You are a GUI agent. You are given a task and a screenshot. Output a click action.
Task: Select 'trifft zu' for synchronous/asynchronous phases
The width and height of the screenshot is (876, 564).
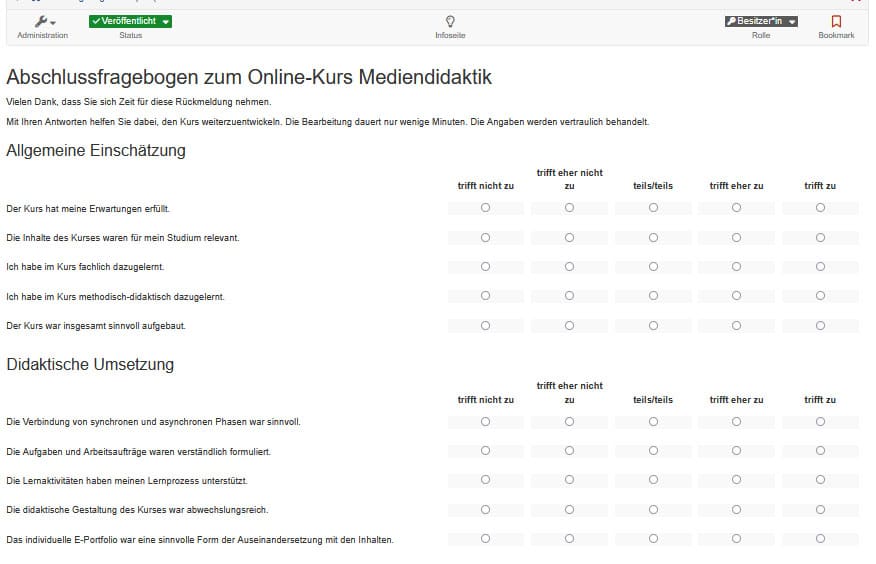point(820,422)
